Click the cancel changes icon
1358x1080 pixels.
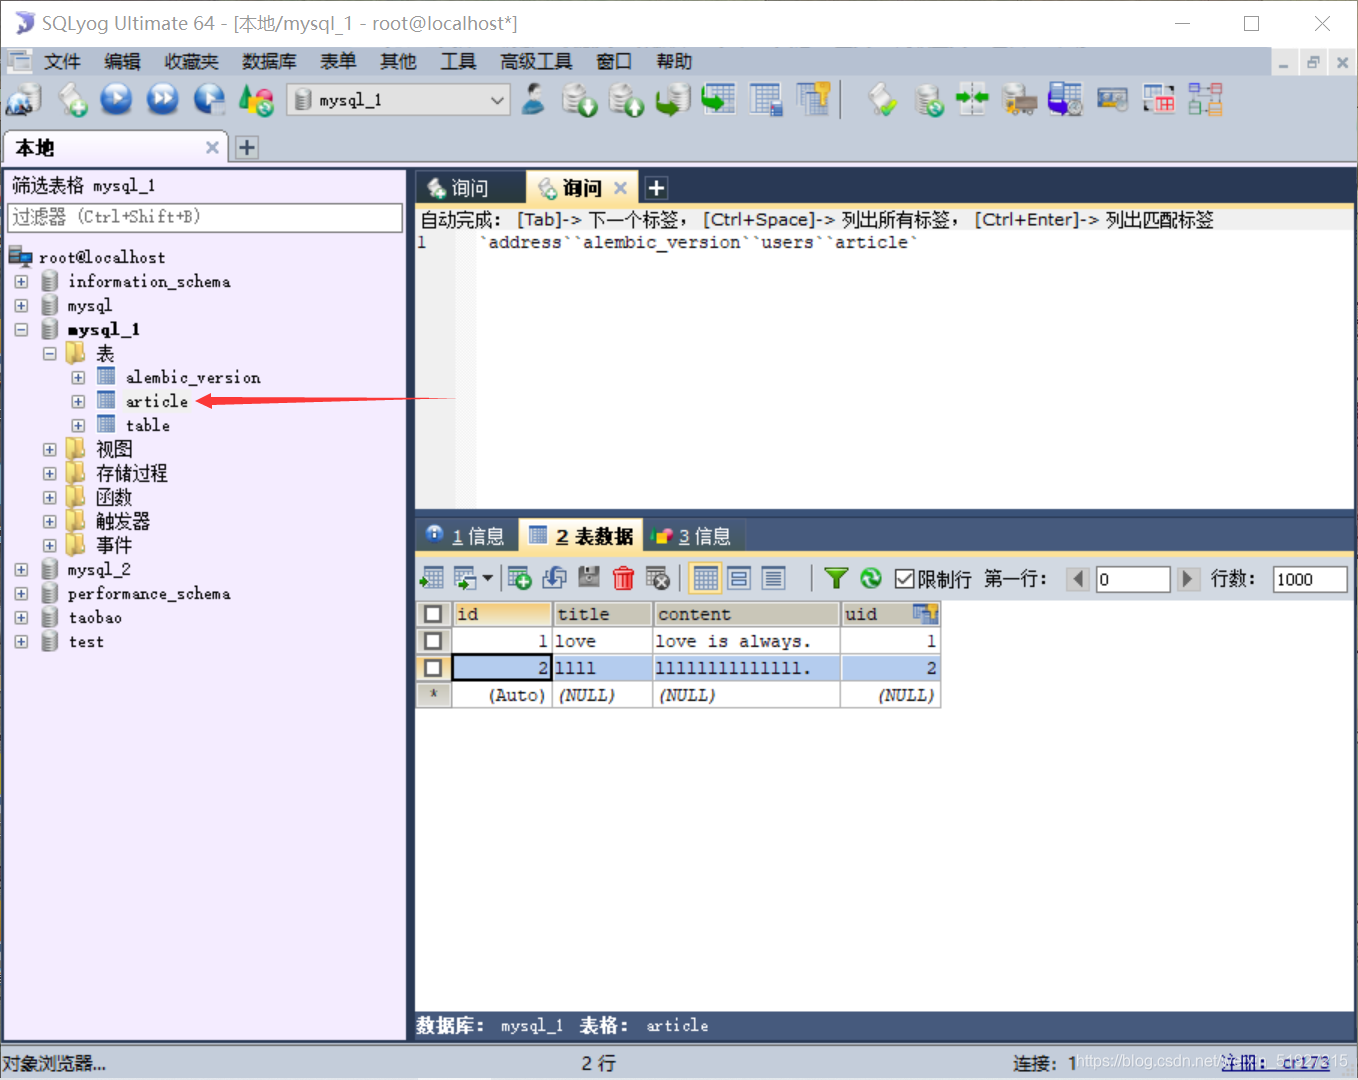pos(658,578)
